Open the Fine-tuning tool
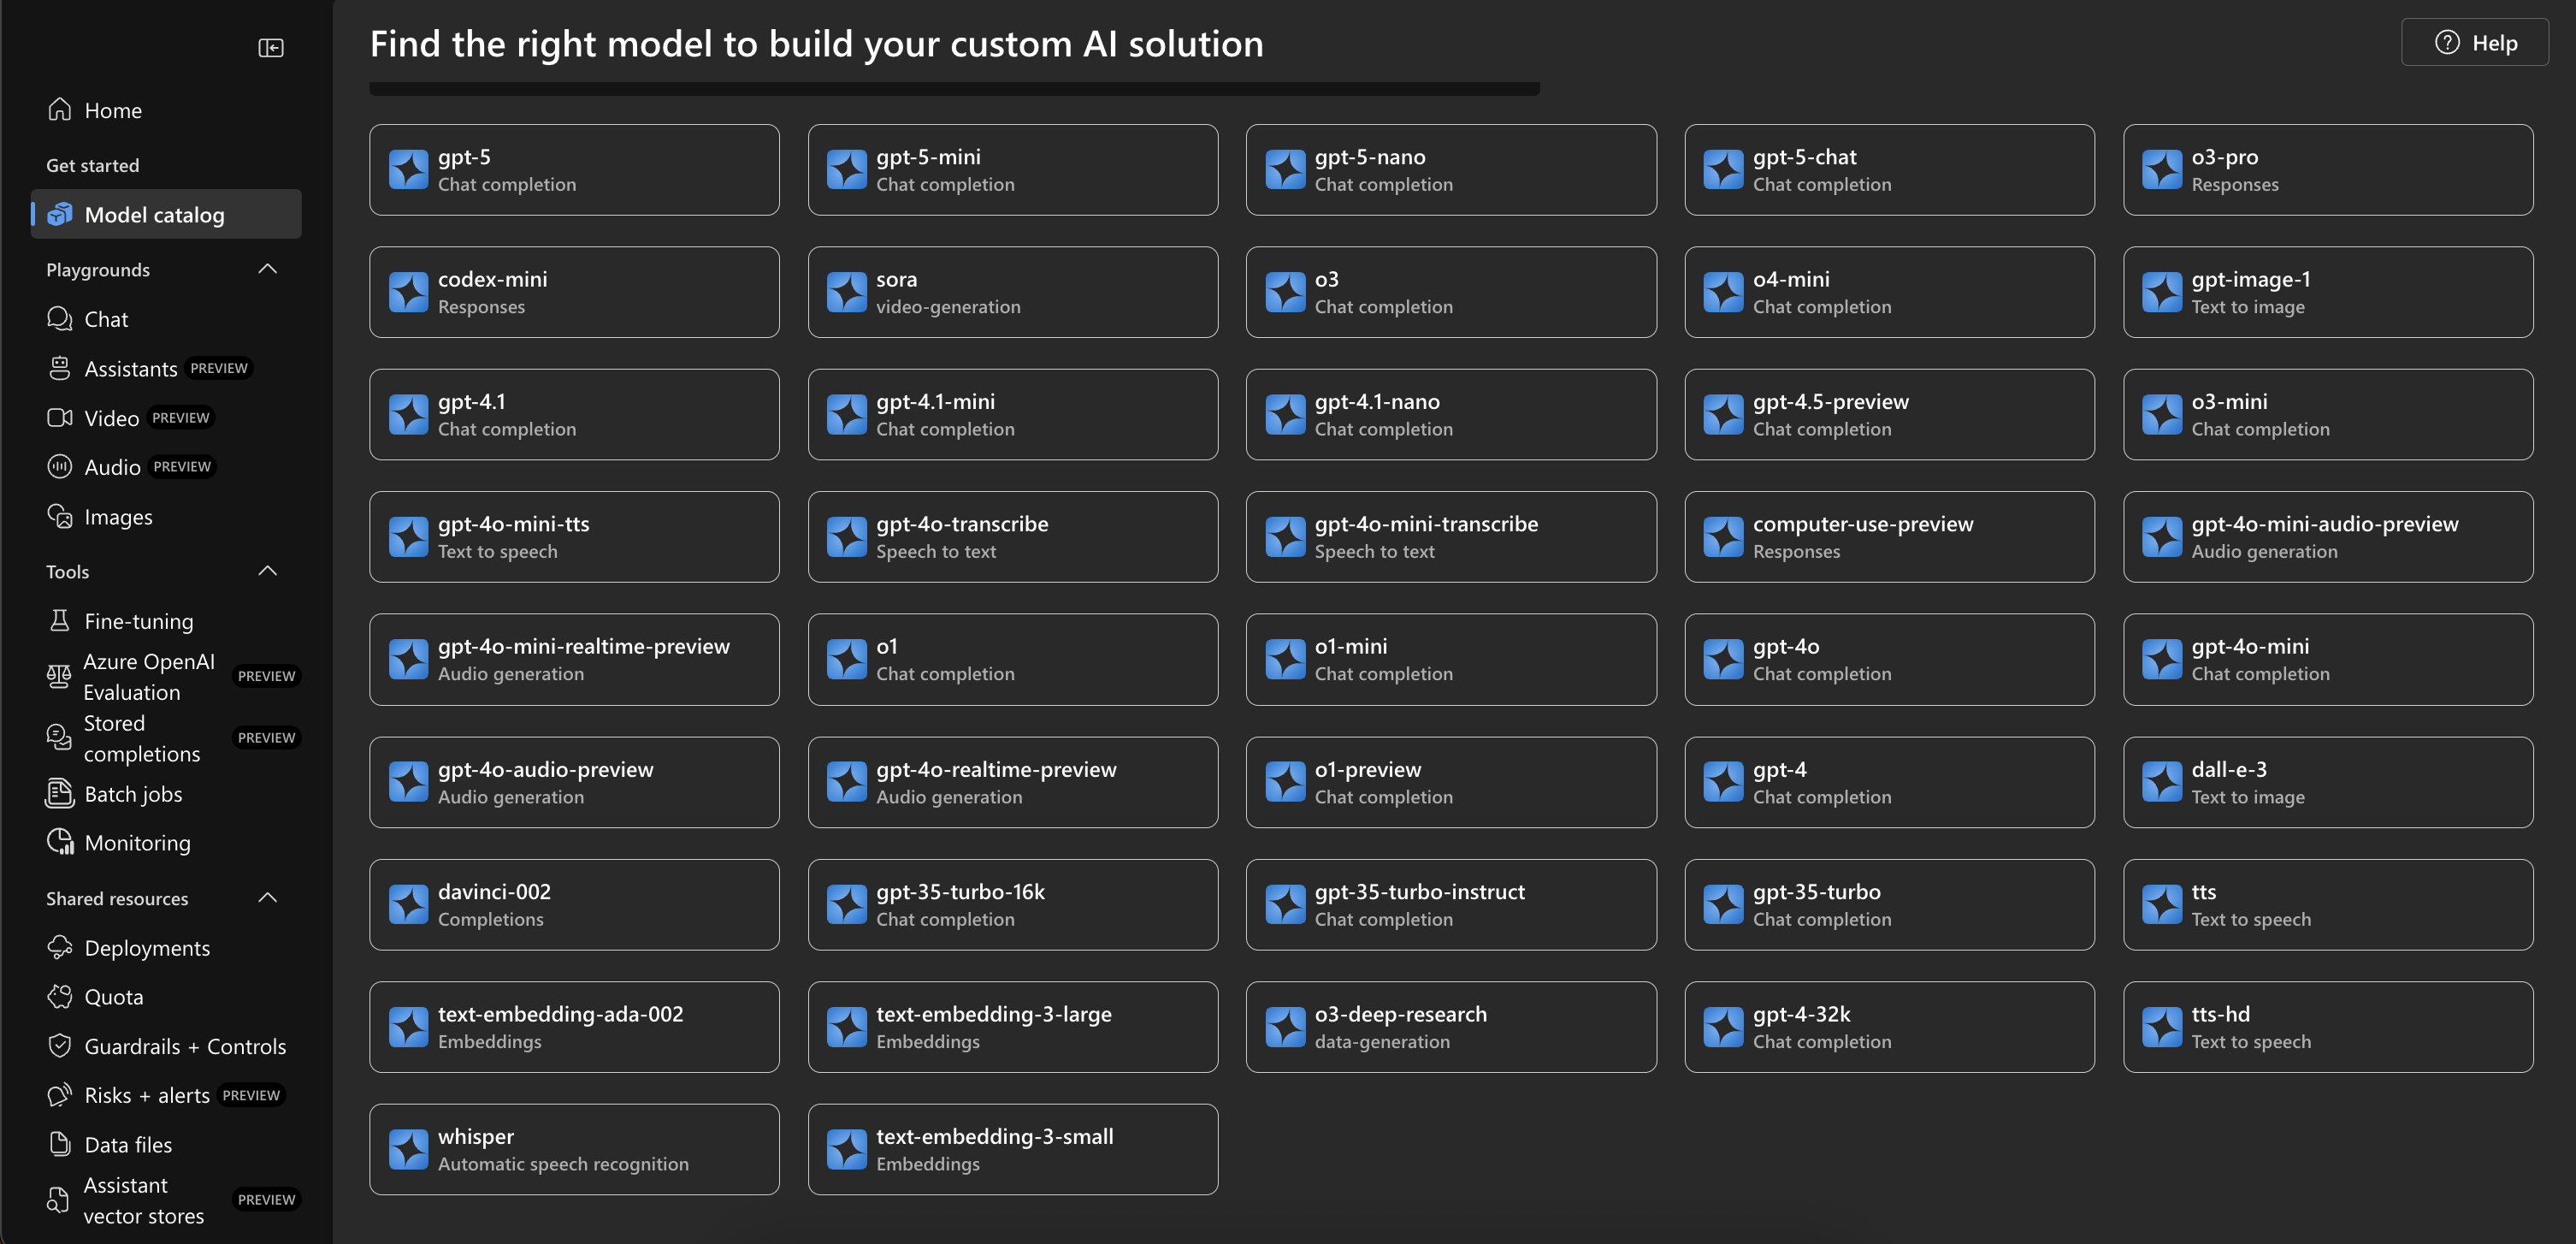The height and width of the screenshot is (1244, 2576). pos(136,621)
